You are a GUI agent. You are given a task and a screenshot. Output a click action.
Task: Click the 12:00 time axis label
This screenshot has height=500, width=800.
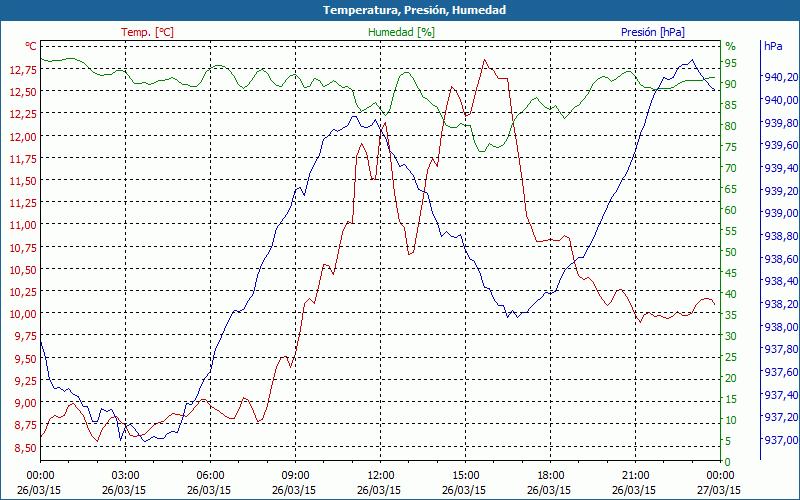point(381,476)
